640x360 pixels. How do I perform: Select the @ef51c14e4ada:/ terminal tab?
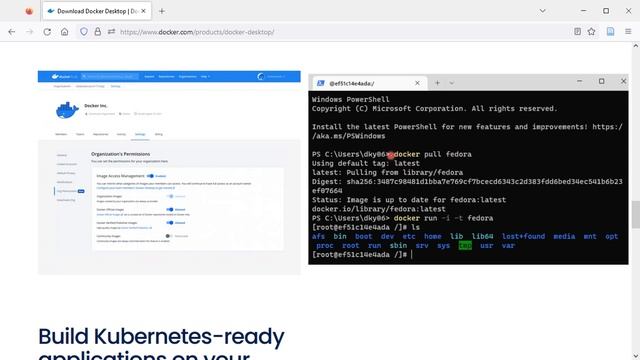click(x=369, y=83)
